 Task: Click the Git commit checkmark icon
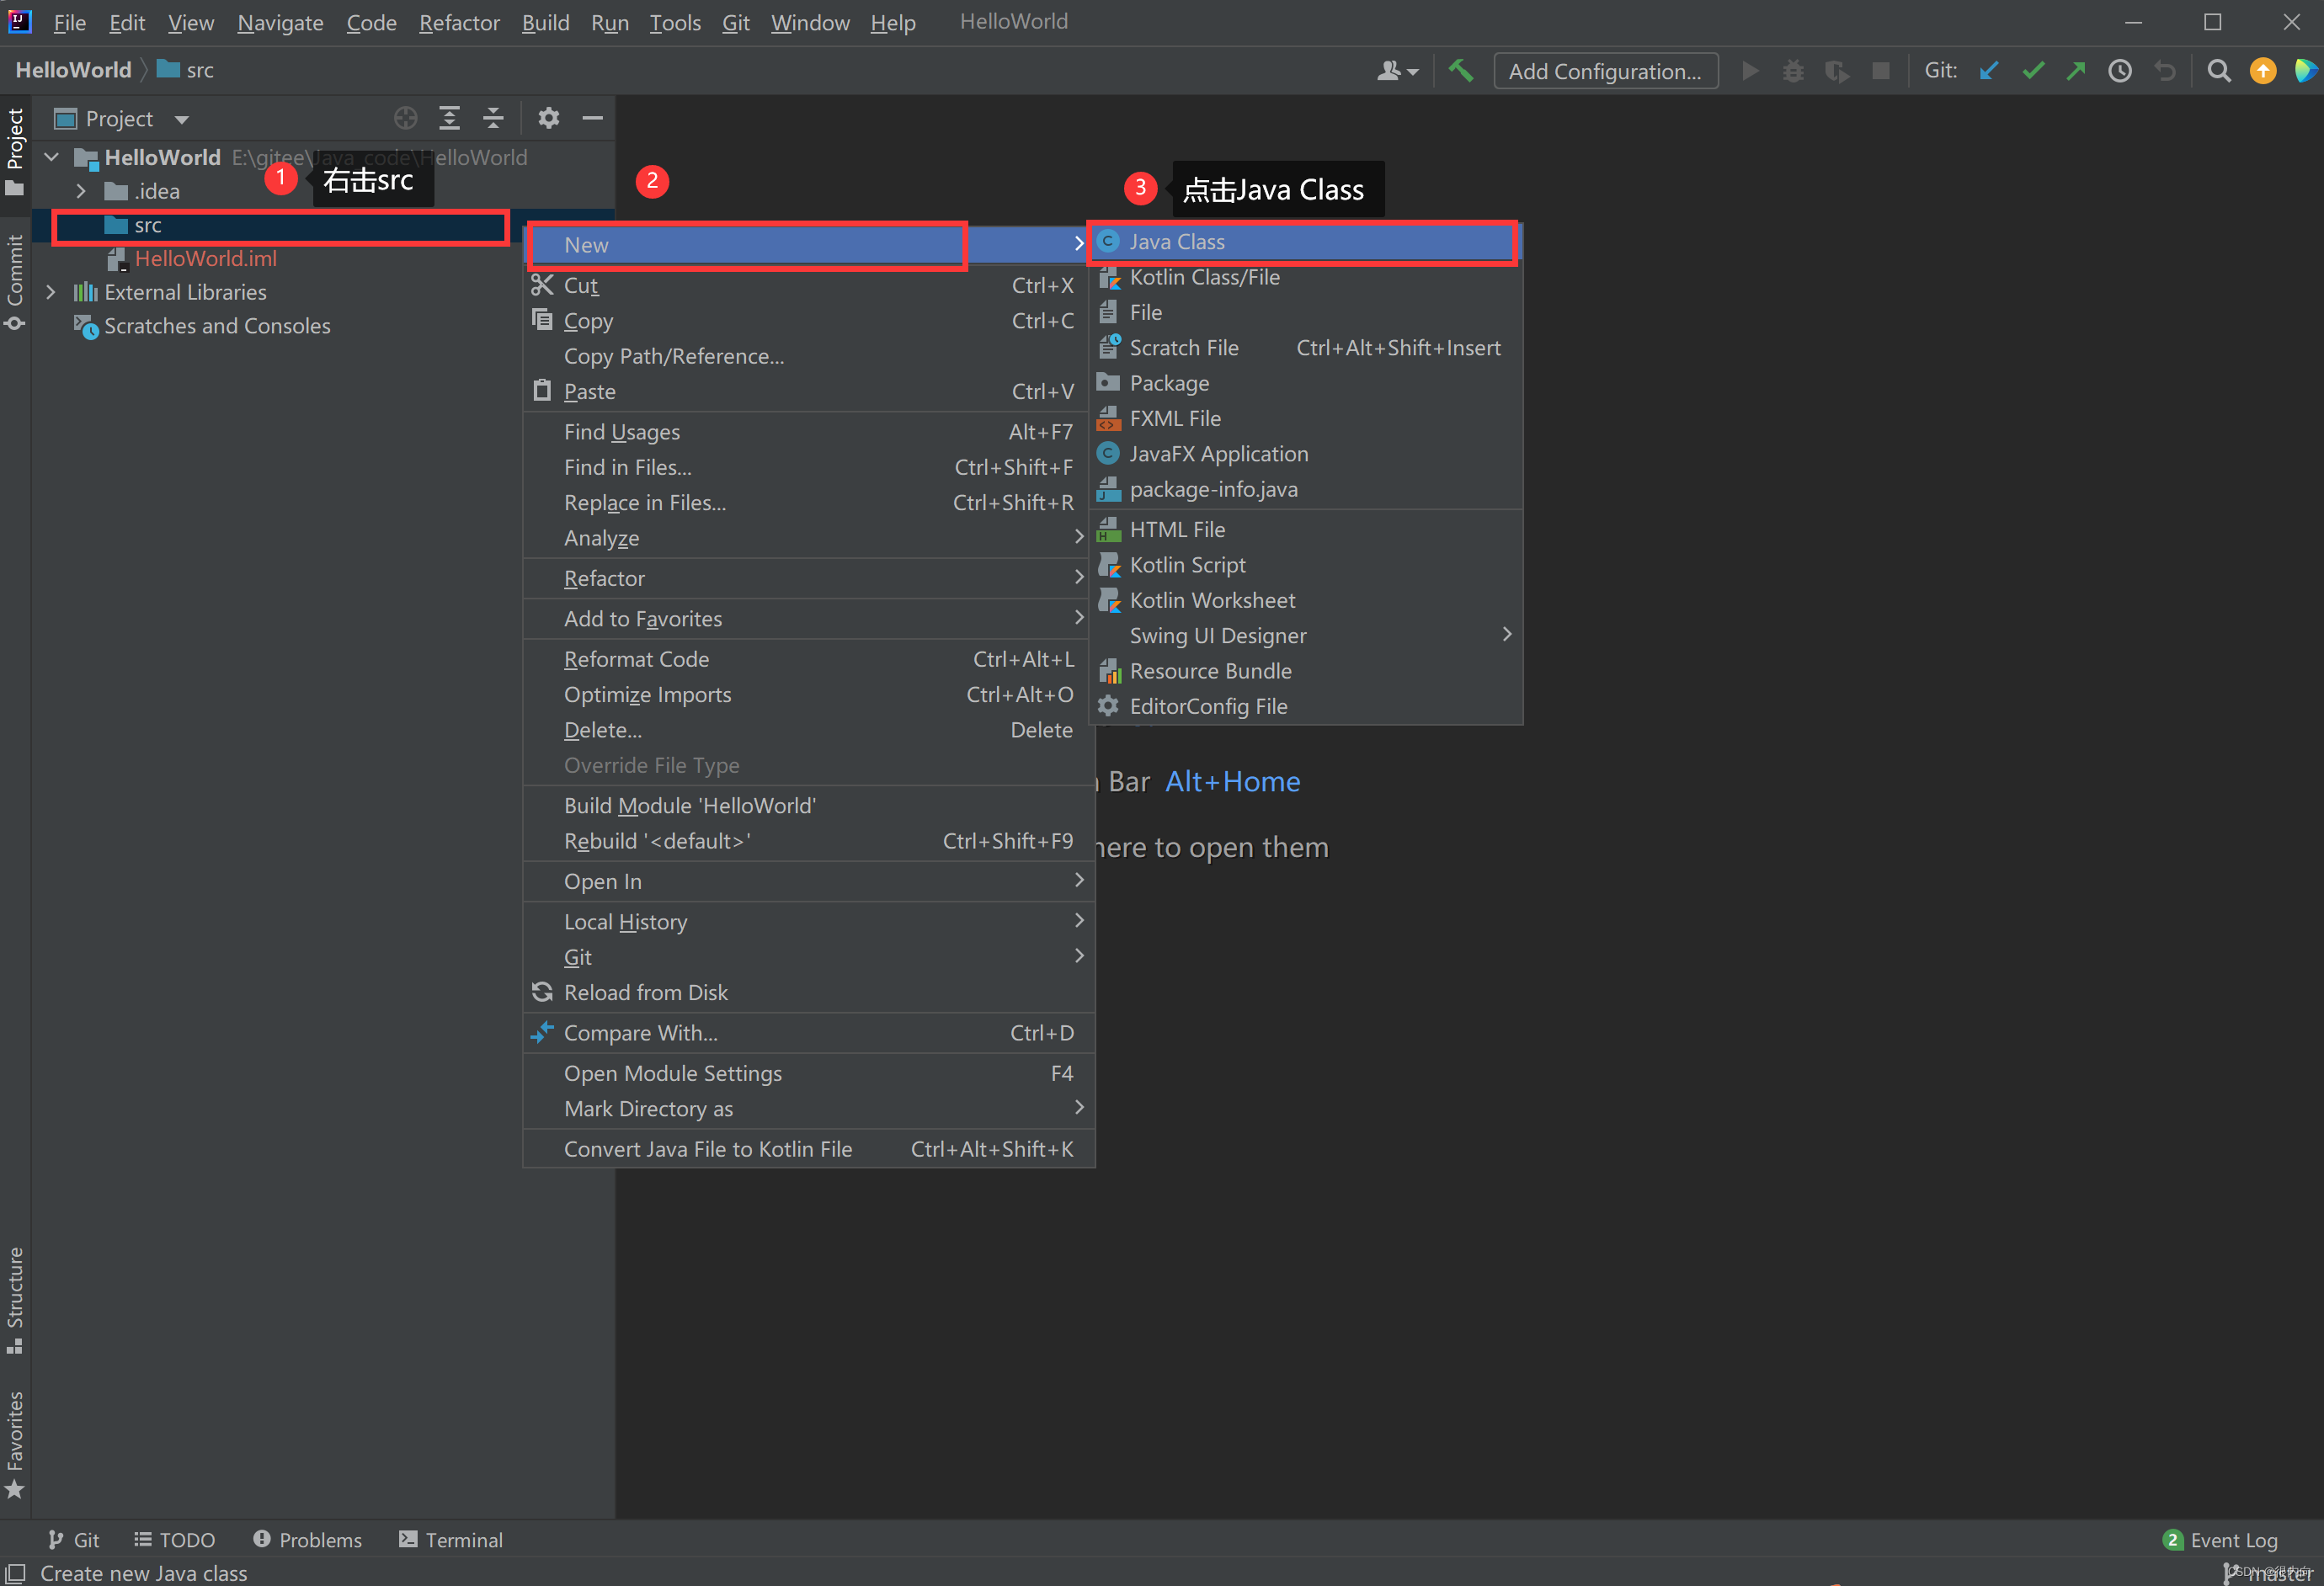(2033, 71)
